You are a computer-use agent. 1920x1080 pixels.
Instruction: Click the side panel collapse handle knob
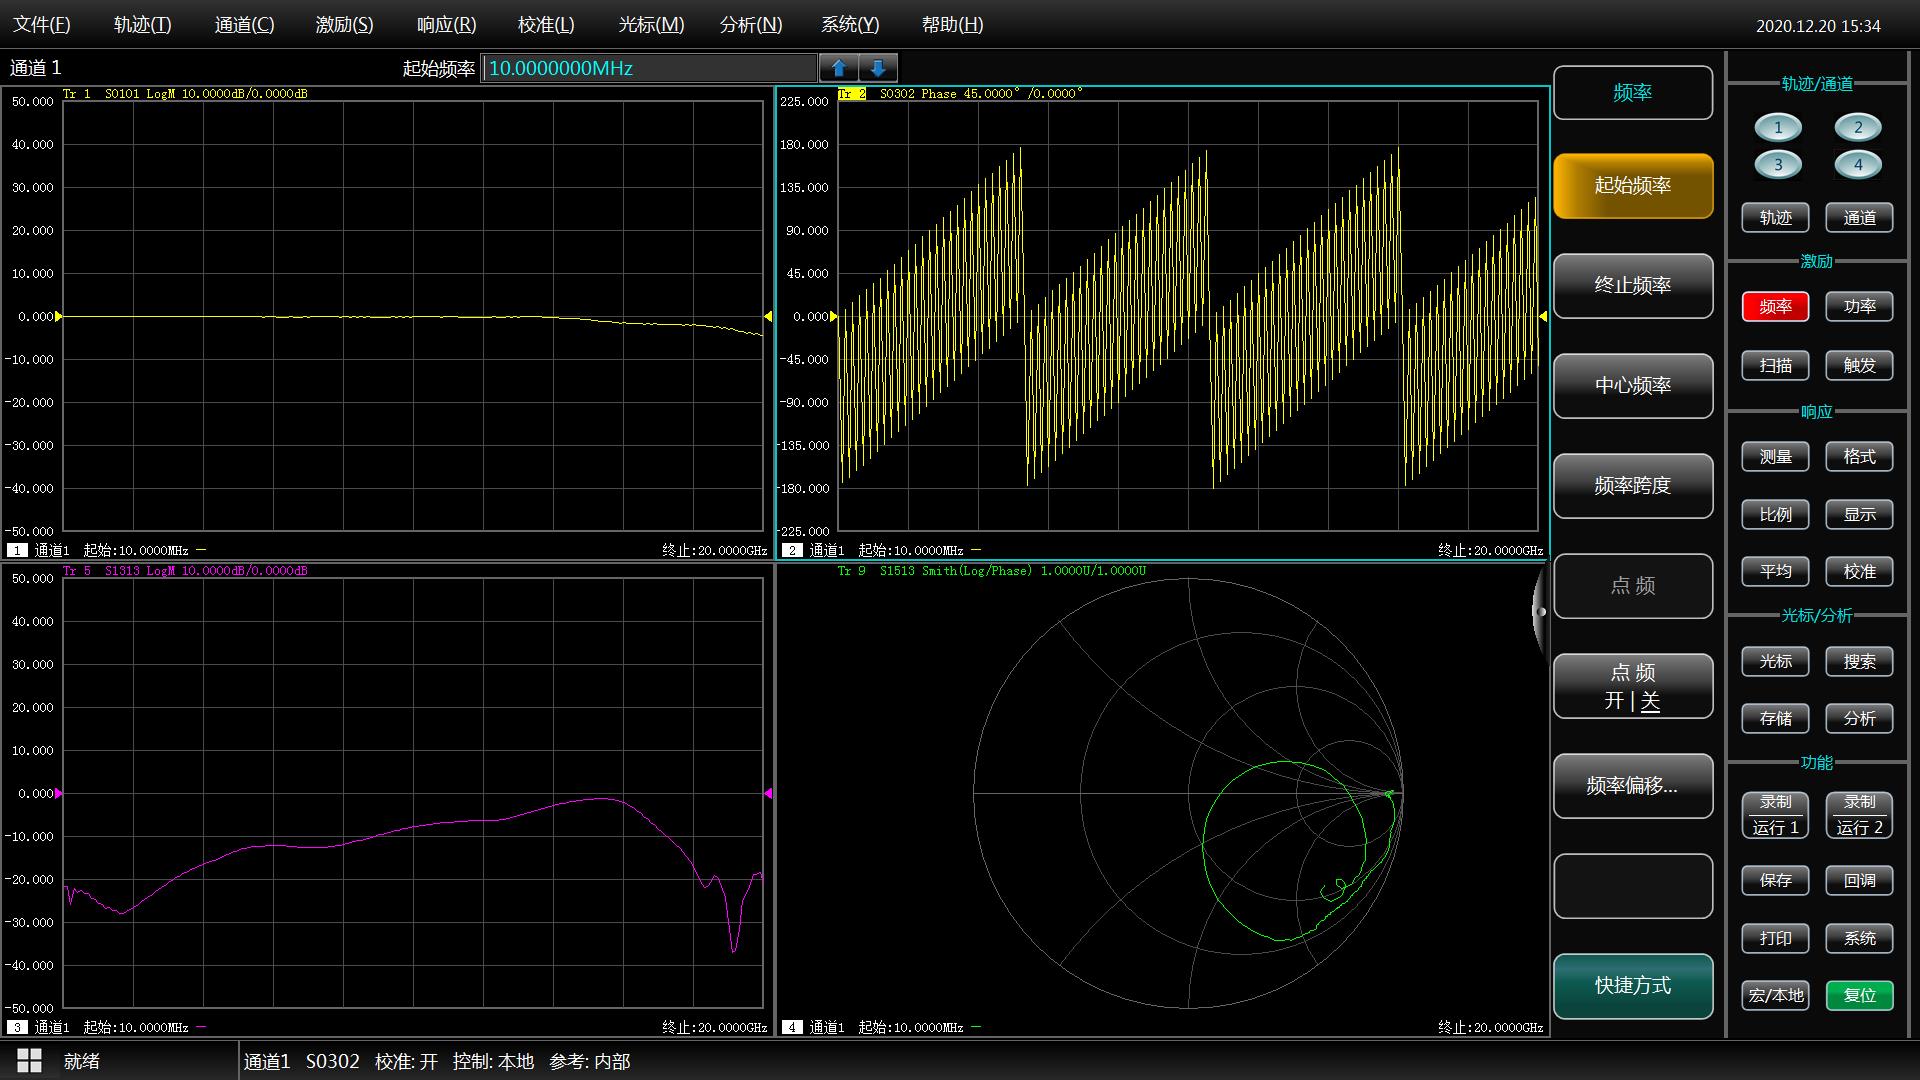[1541, 611]
